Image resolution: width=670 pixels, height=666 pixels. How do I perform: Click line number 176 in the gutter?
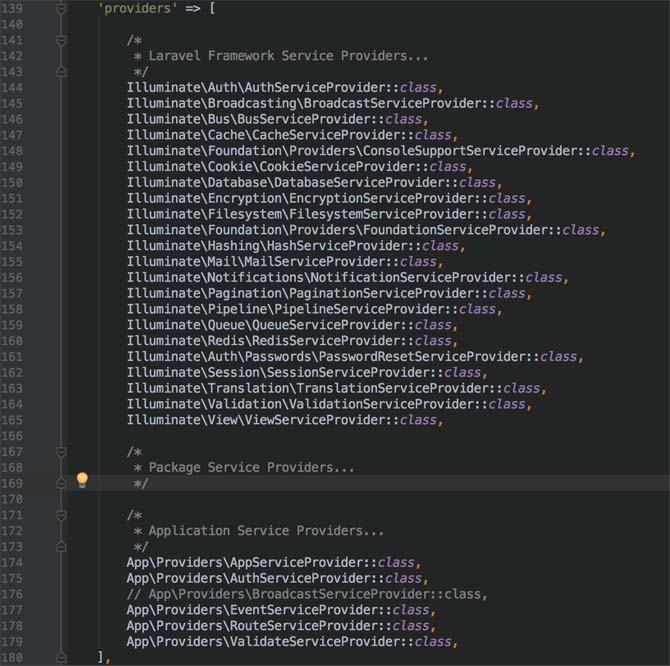pos(12,594)
